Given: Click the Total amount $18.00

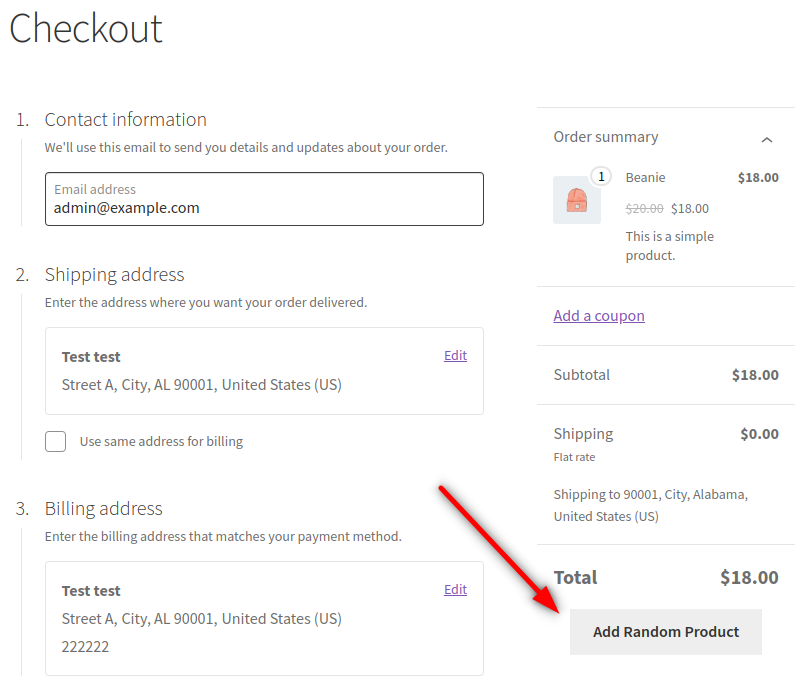Looking at the screenshot, I should point(748,577).
